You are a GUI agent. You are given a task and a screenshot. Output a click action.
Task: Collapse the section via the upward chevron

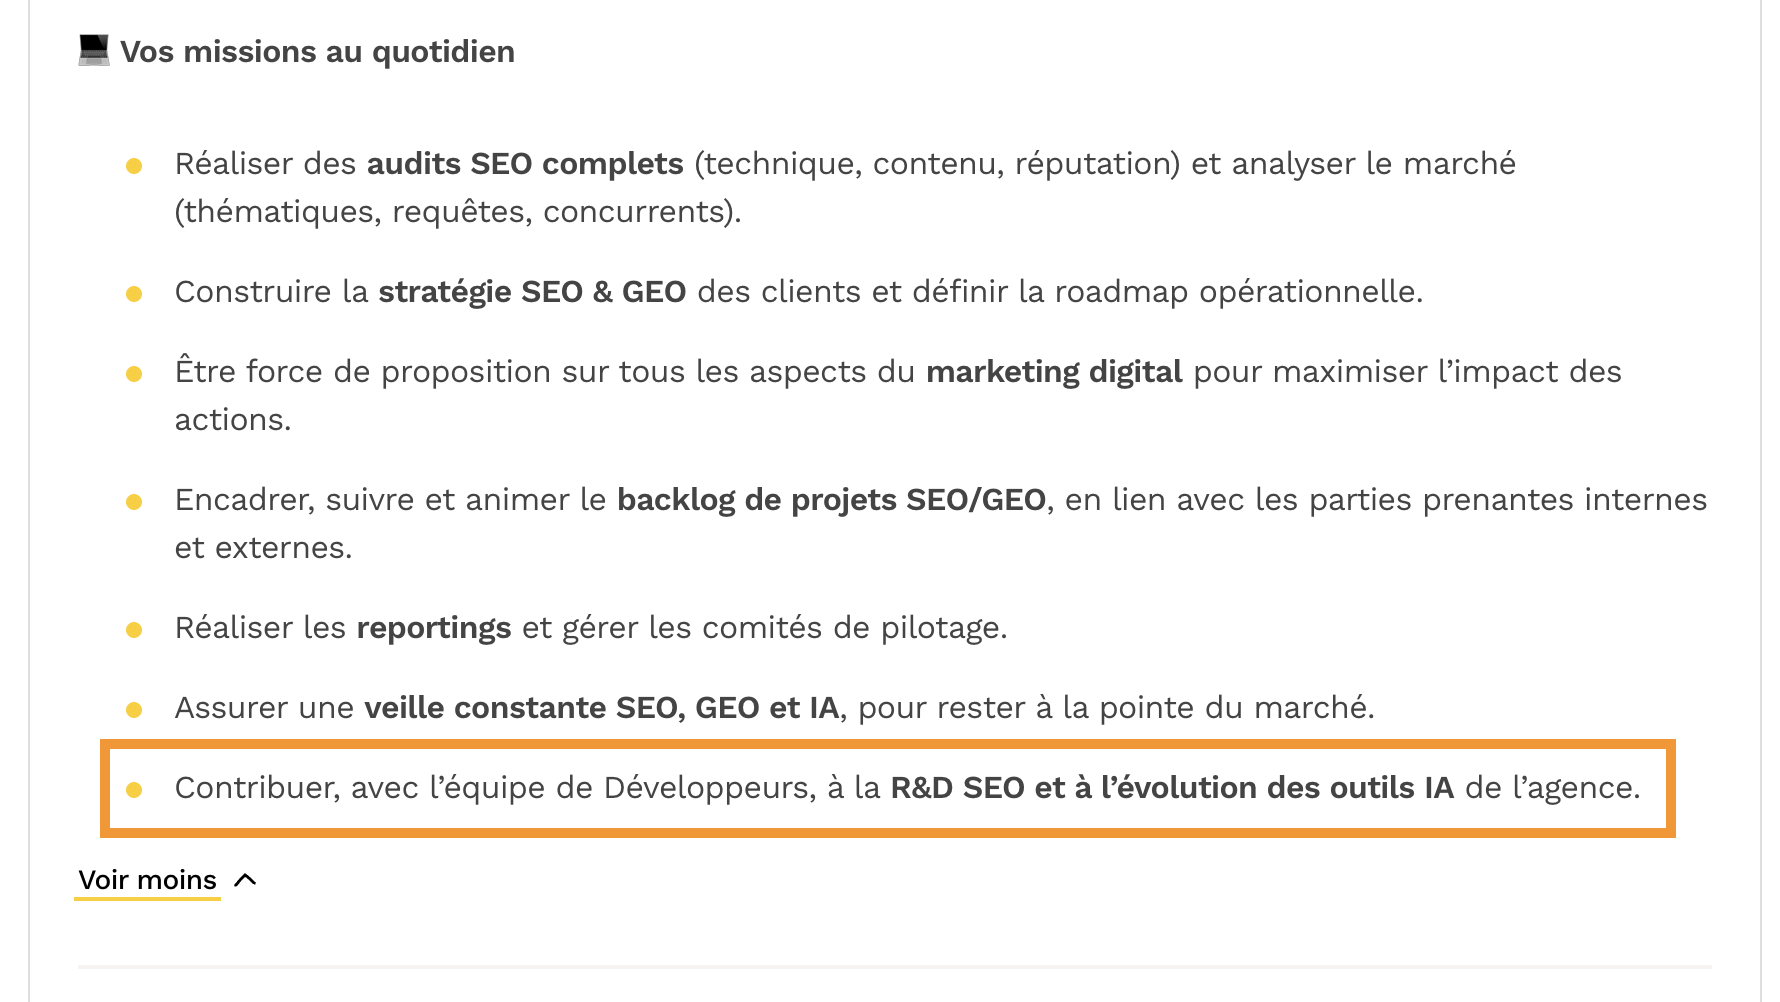(x=245, y=880)
